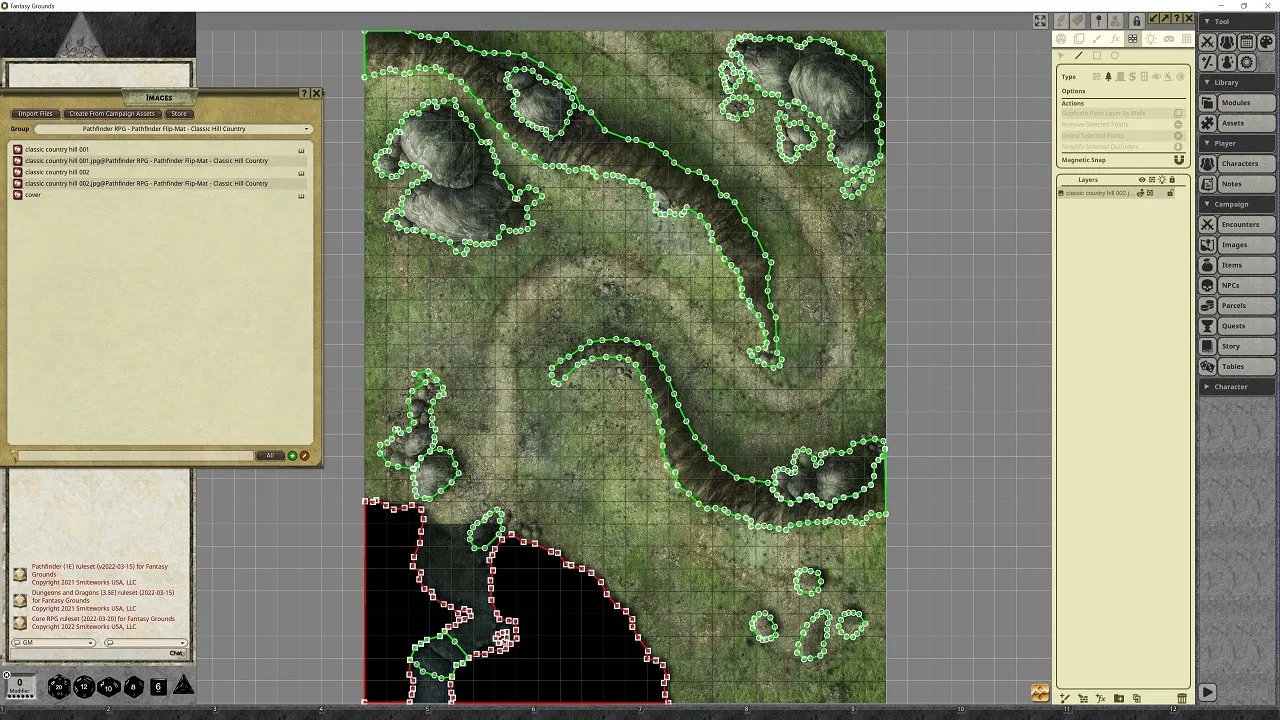Select the pointer selection tool
The image size is (1280, 720).
coord(1061,55)
